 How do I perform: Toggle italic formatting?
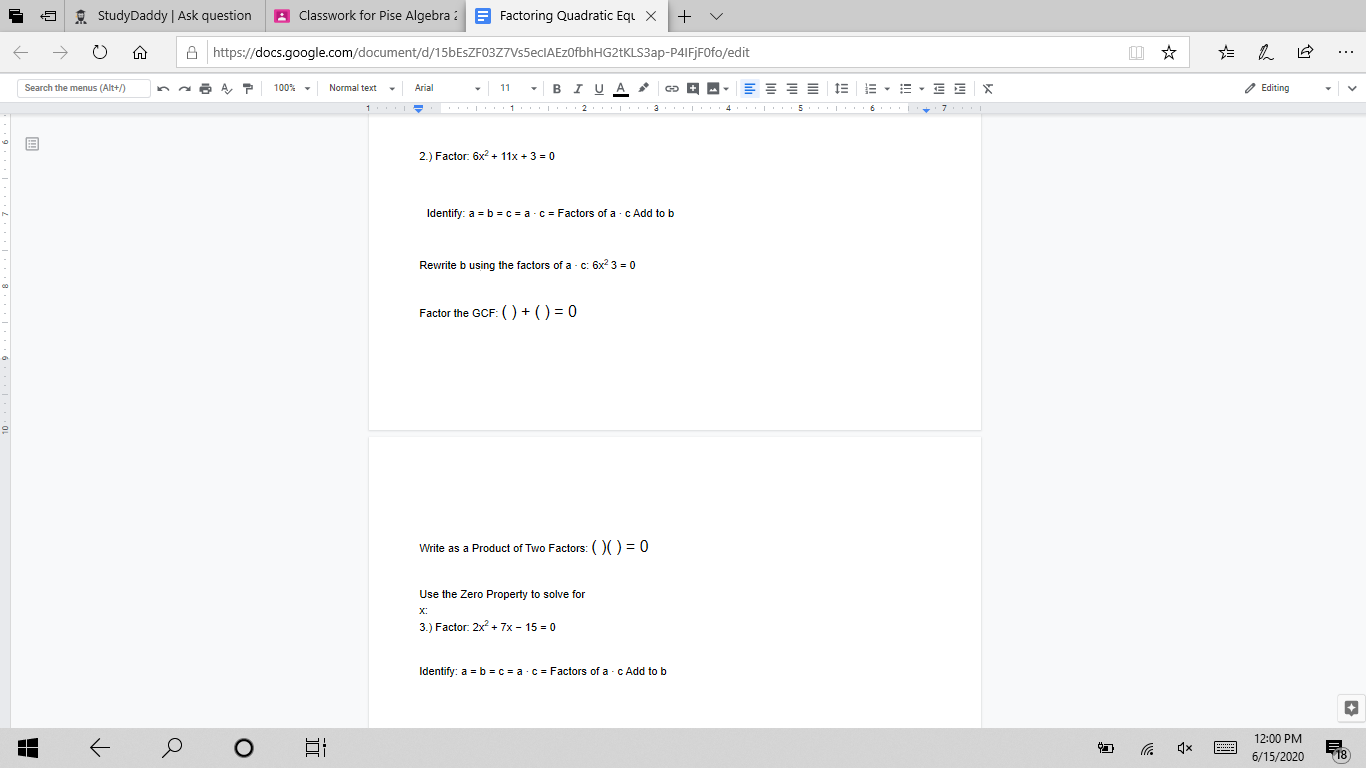(x=578, y=88)
